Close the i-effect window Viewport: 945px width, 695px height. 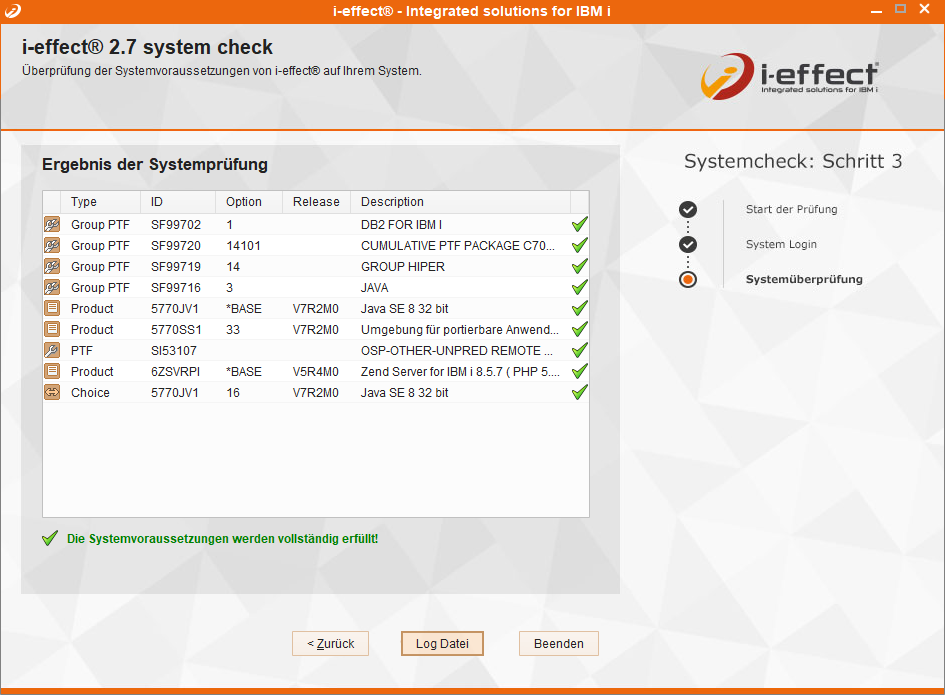coord(925,9)
